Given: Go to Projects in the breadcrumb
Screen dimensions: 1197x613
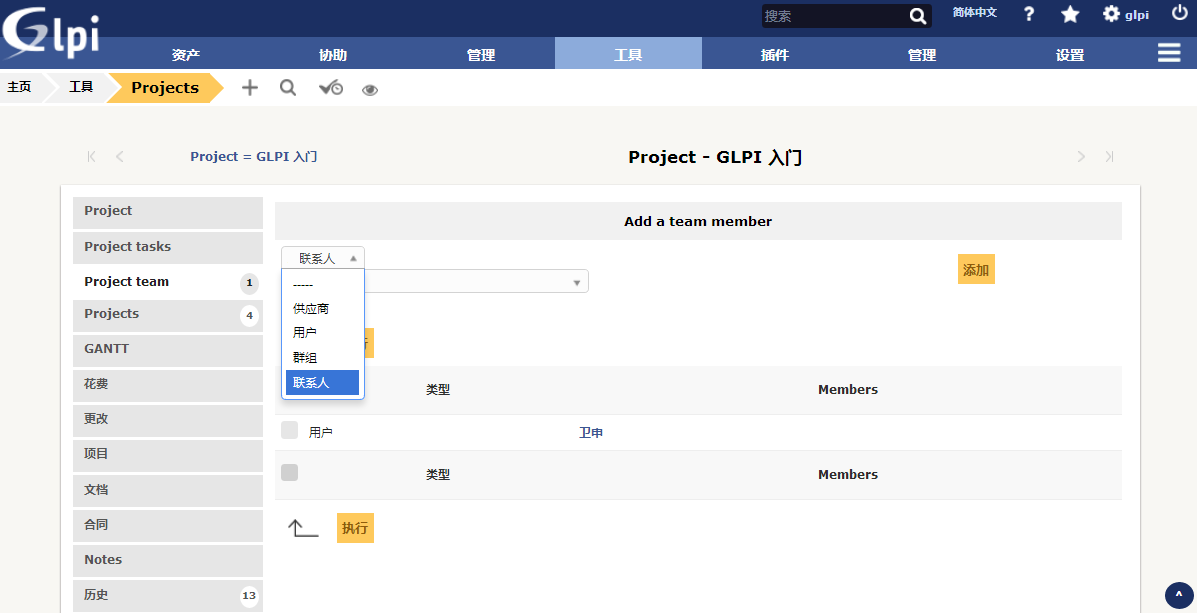Looking at the screenshot, I should click(x=165, y=88).
